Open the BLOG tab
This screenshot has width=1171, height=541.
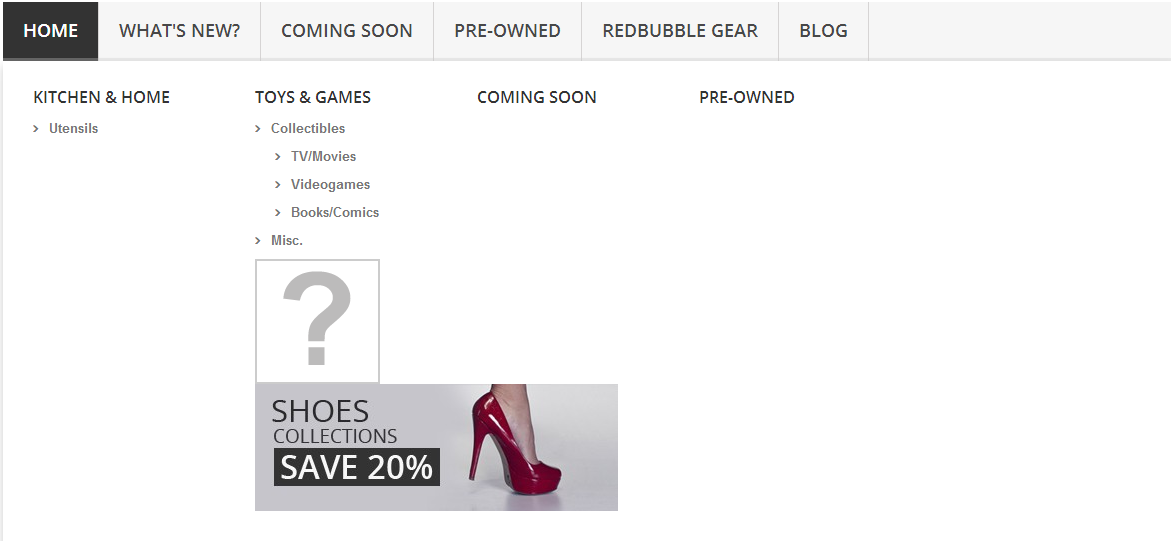(x=823, y=31)
